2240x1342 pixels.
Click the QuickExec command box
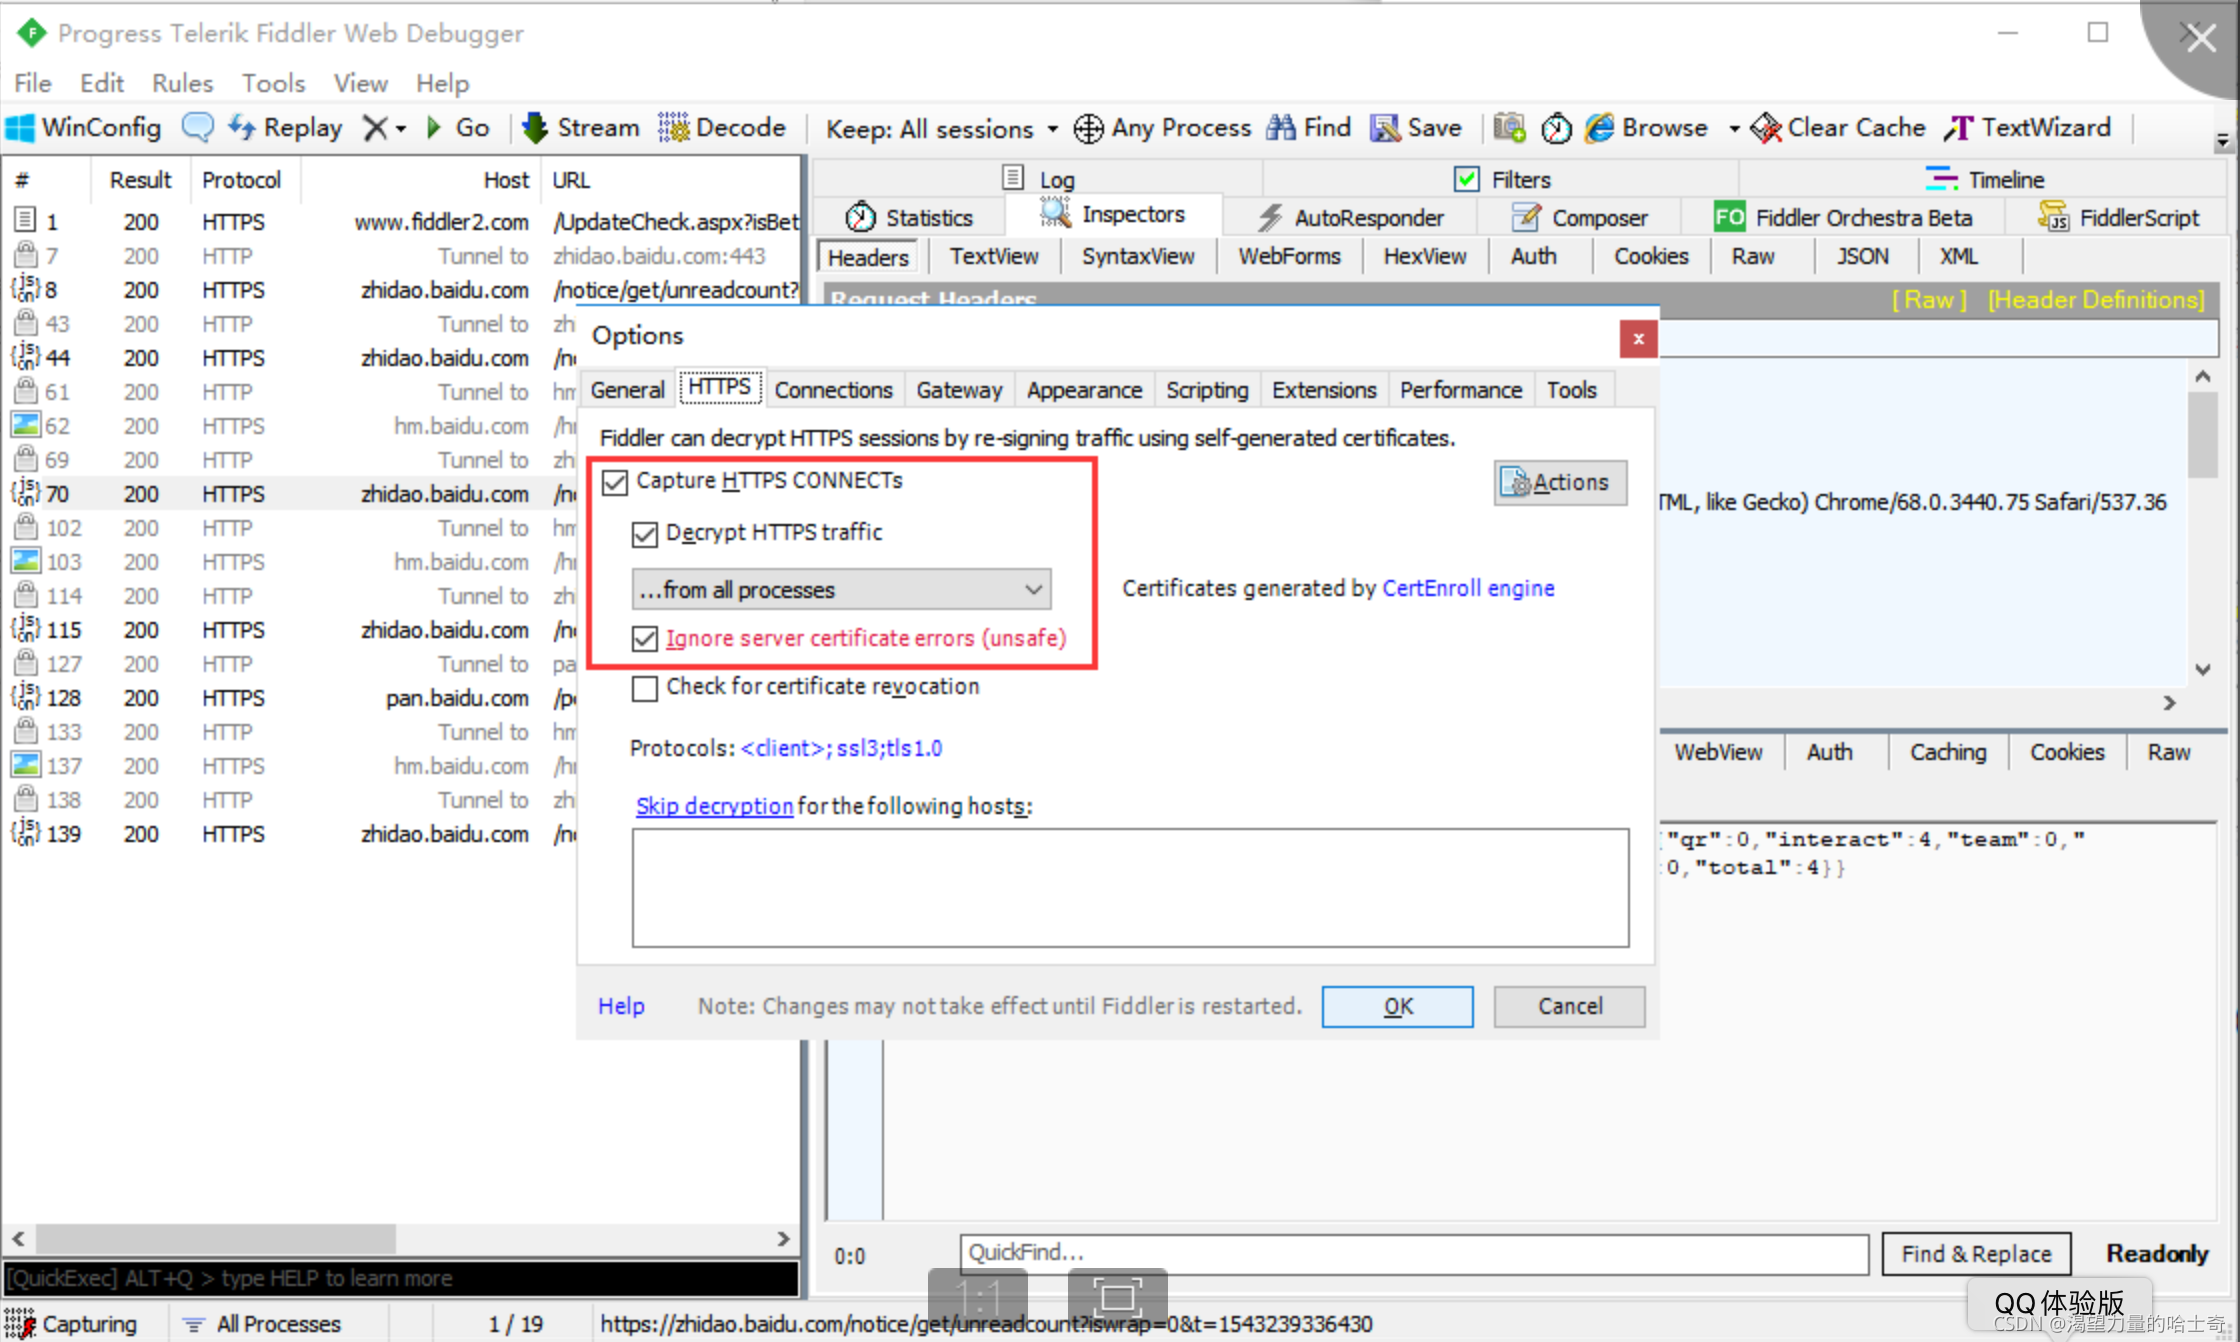pos(401,1278)
